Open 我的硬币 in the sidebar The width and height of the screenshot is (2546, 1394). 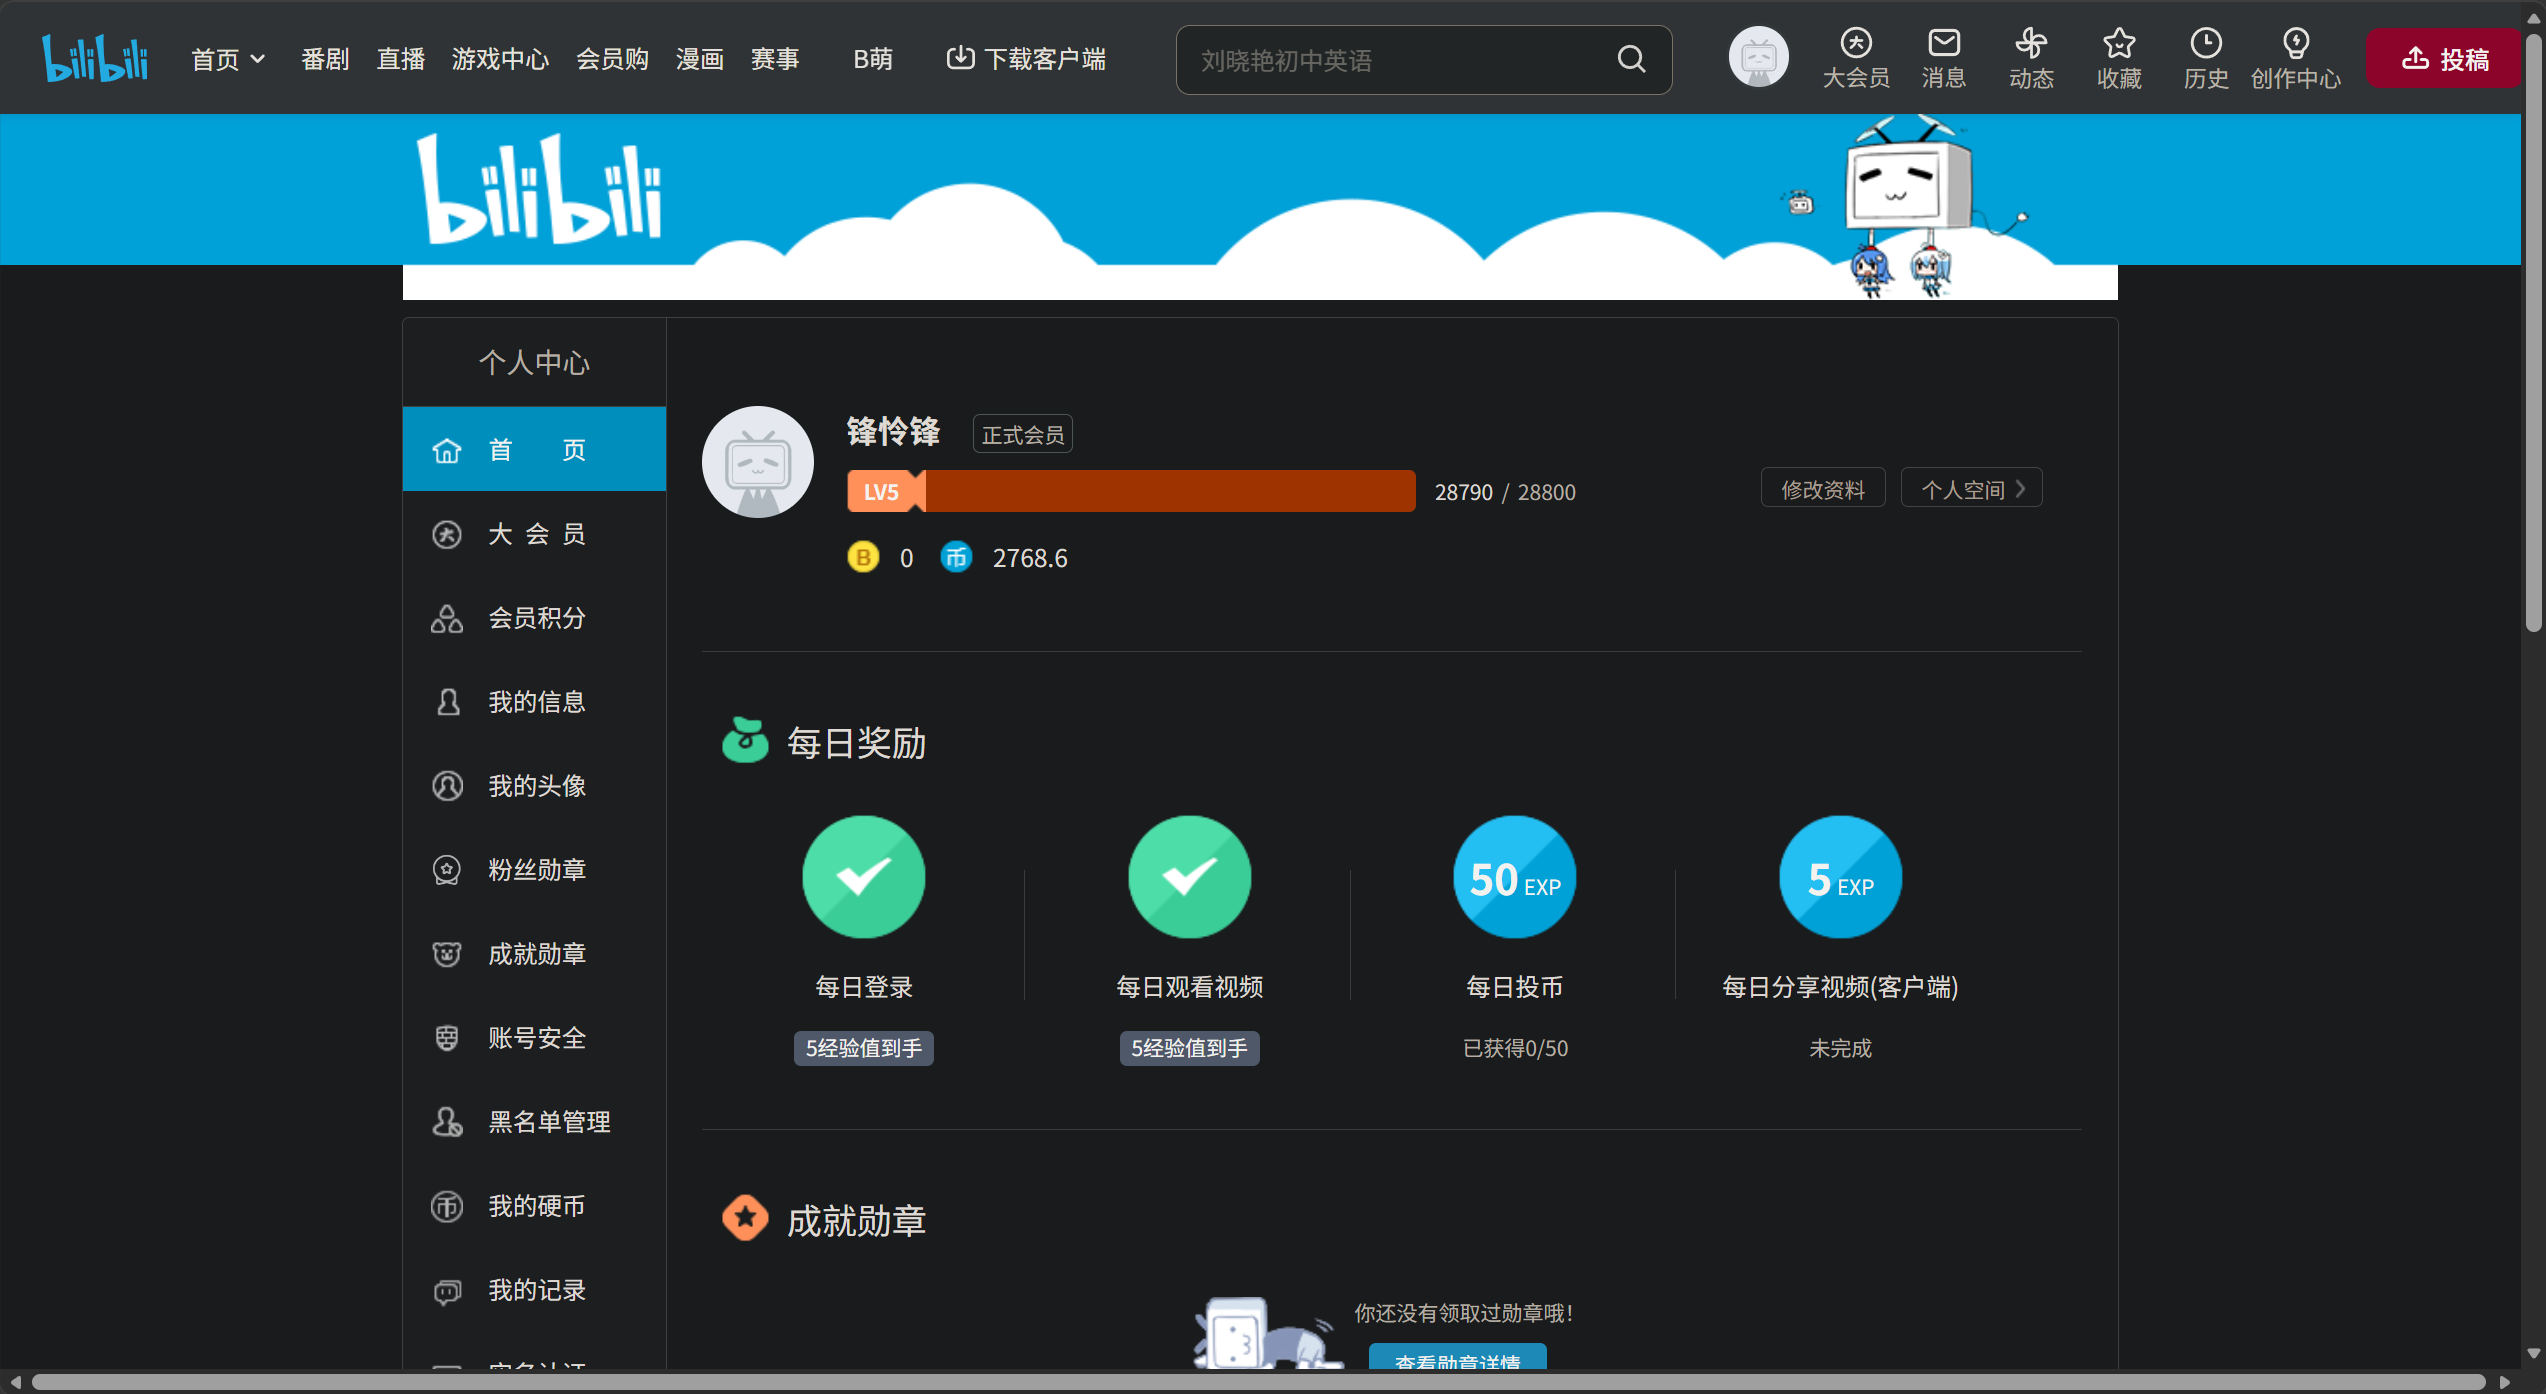click(534, 1206)
